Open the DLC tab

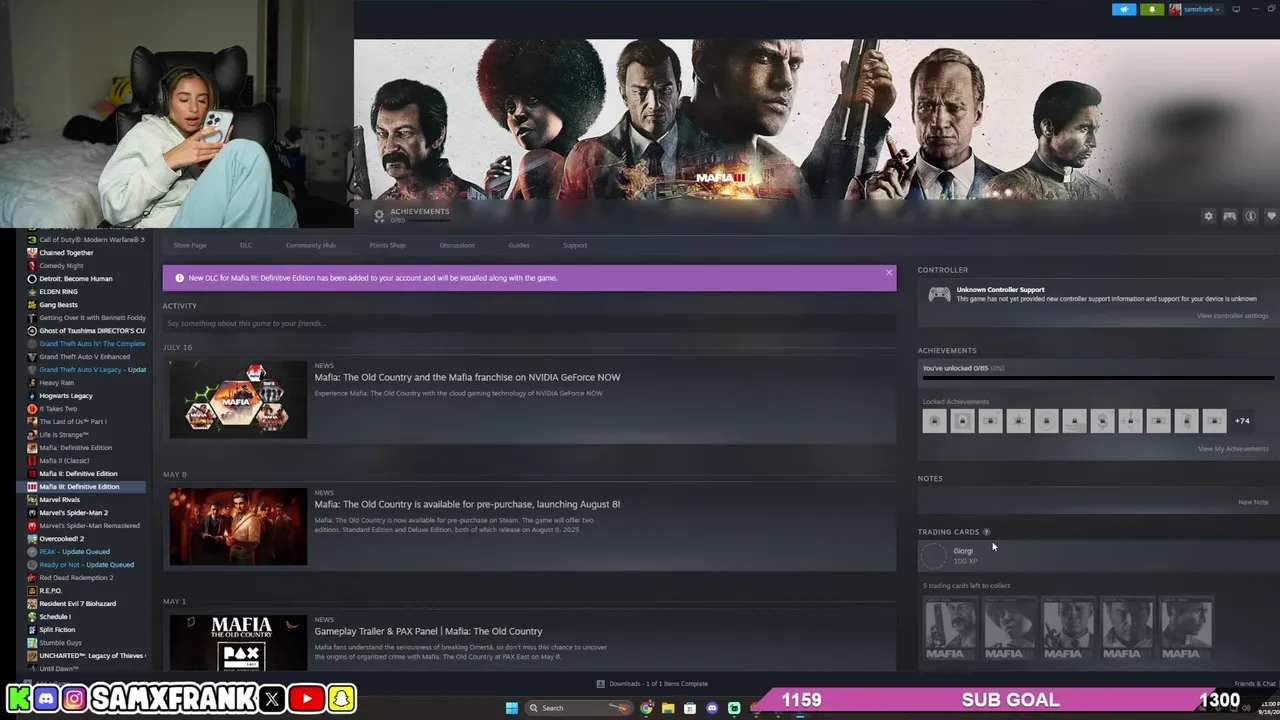[x=246, y=245]
